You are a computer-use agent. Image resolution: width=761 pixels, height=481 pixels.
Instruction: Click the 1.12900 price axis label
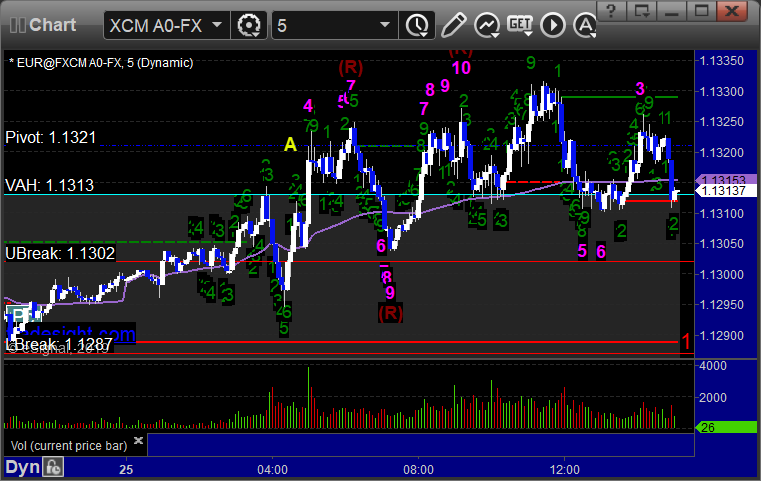click(721, 335)
